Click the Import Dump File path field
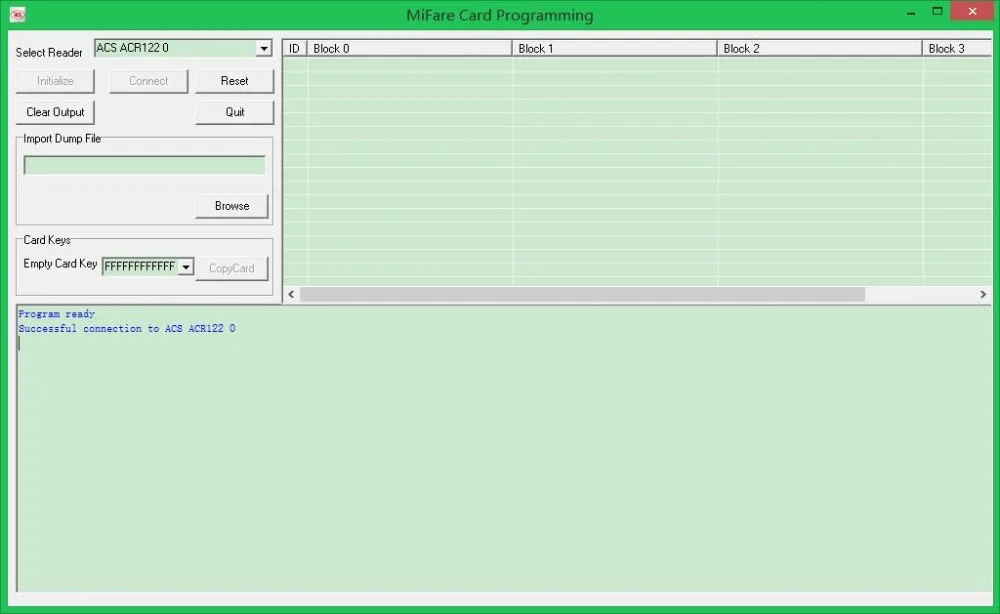Screen dimensions: 1000x614 tap(145, 165)
